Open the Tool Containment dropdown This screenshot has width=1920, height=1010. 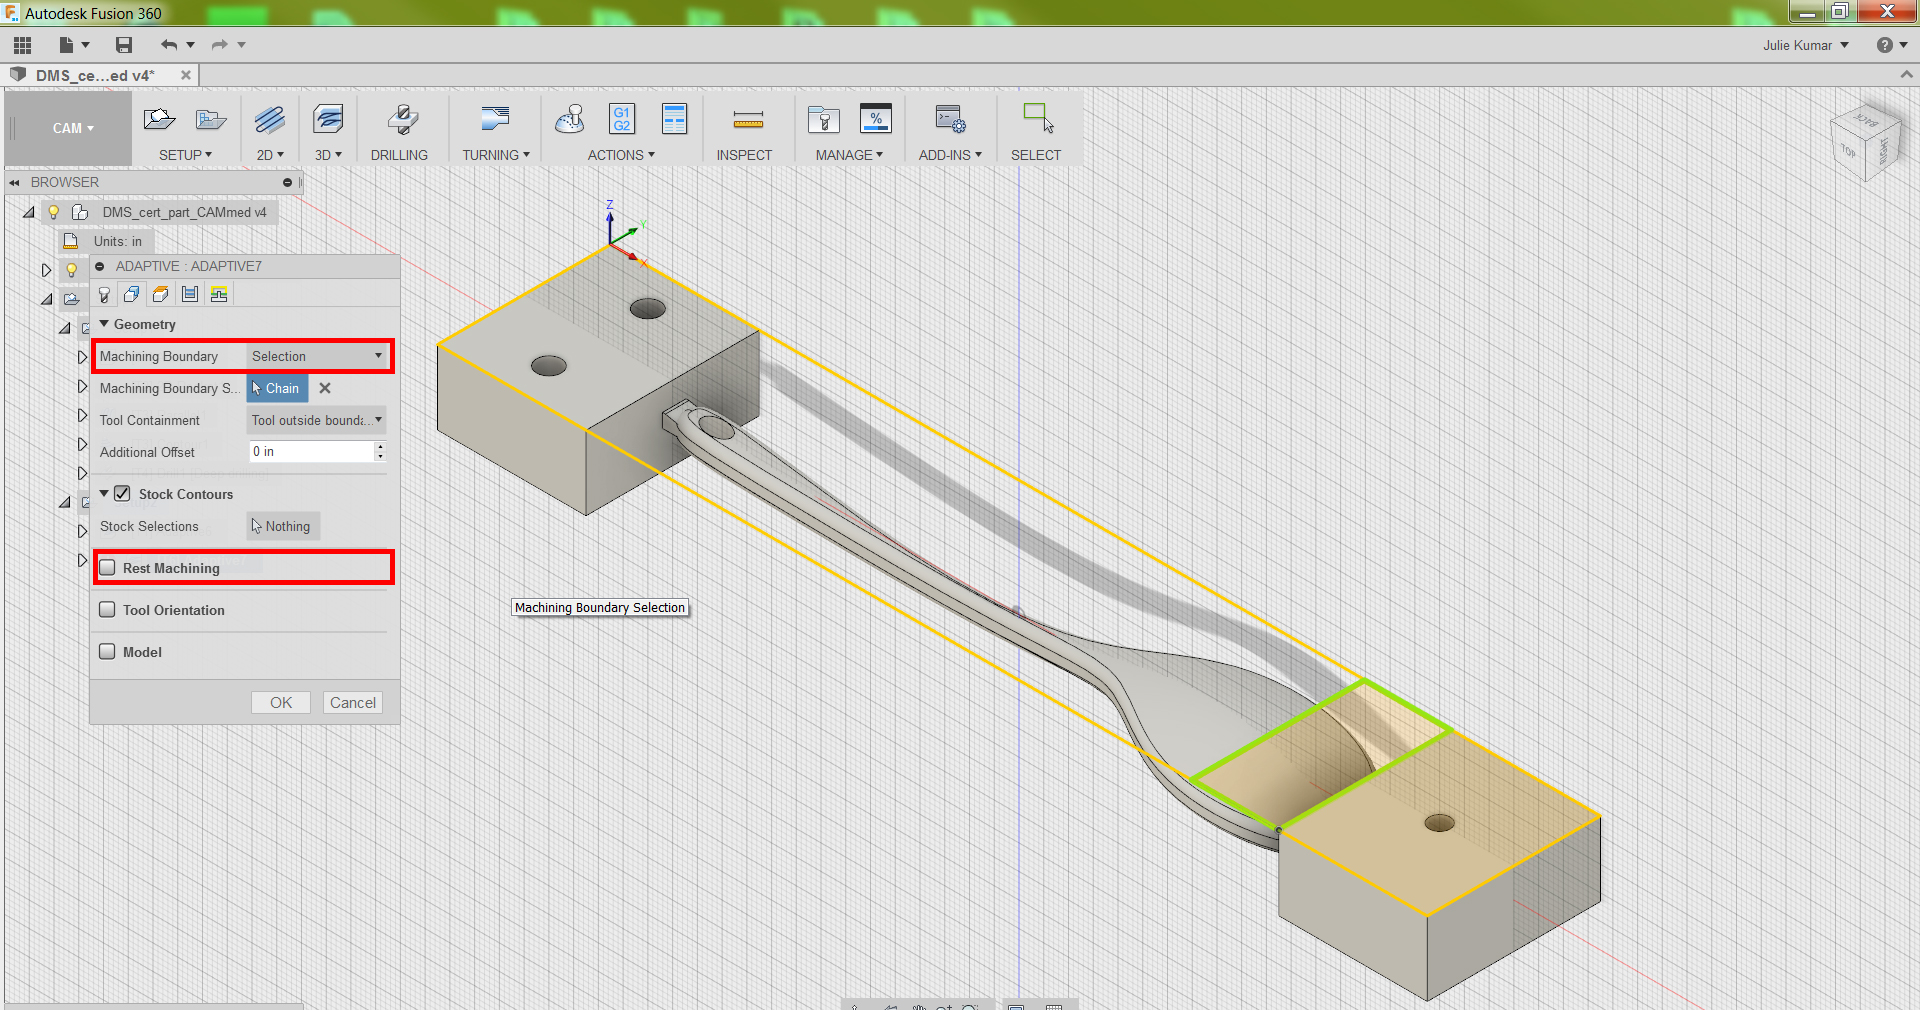(x=316, y=420)
